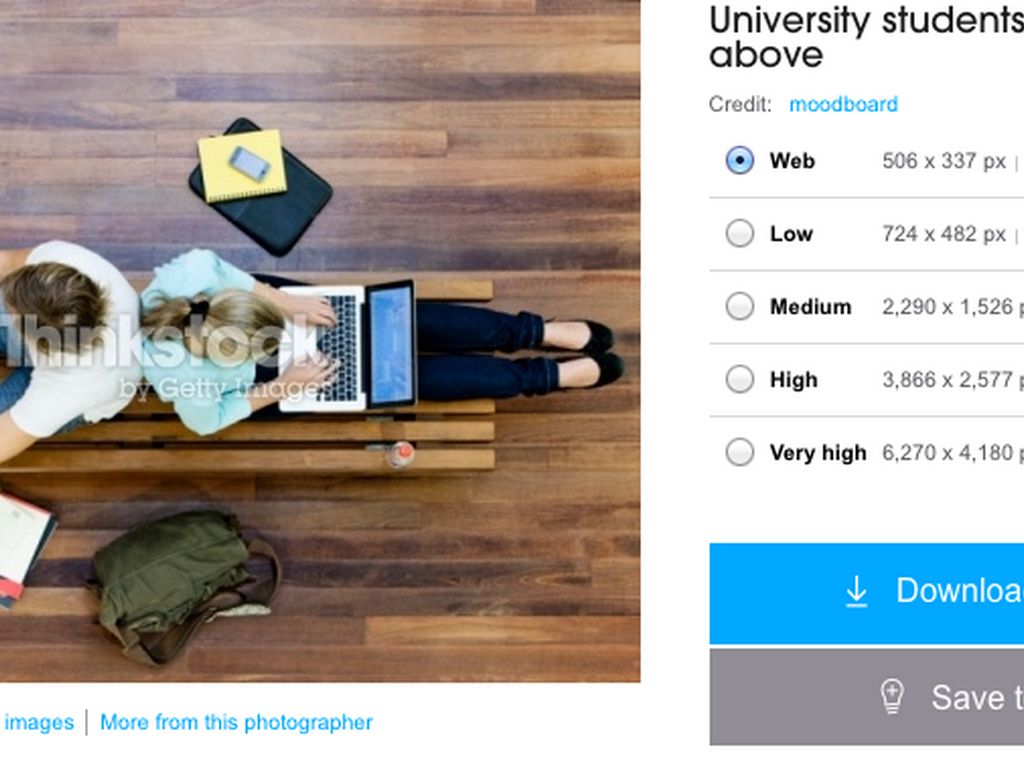Click the 2,290 x 1,526 dimensions text

tap(950, 307)
